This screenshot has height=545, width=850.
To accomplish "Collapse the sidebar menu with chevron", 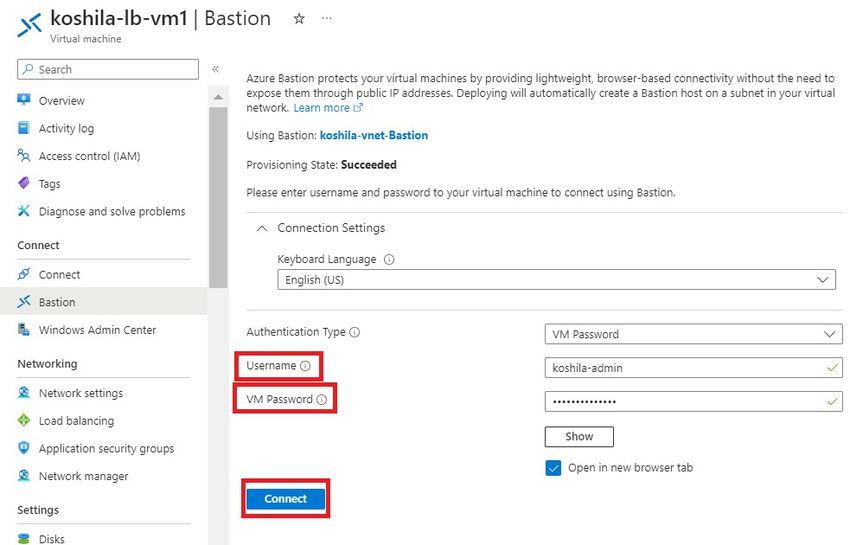I will (215, 69).
